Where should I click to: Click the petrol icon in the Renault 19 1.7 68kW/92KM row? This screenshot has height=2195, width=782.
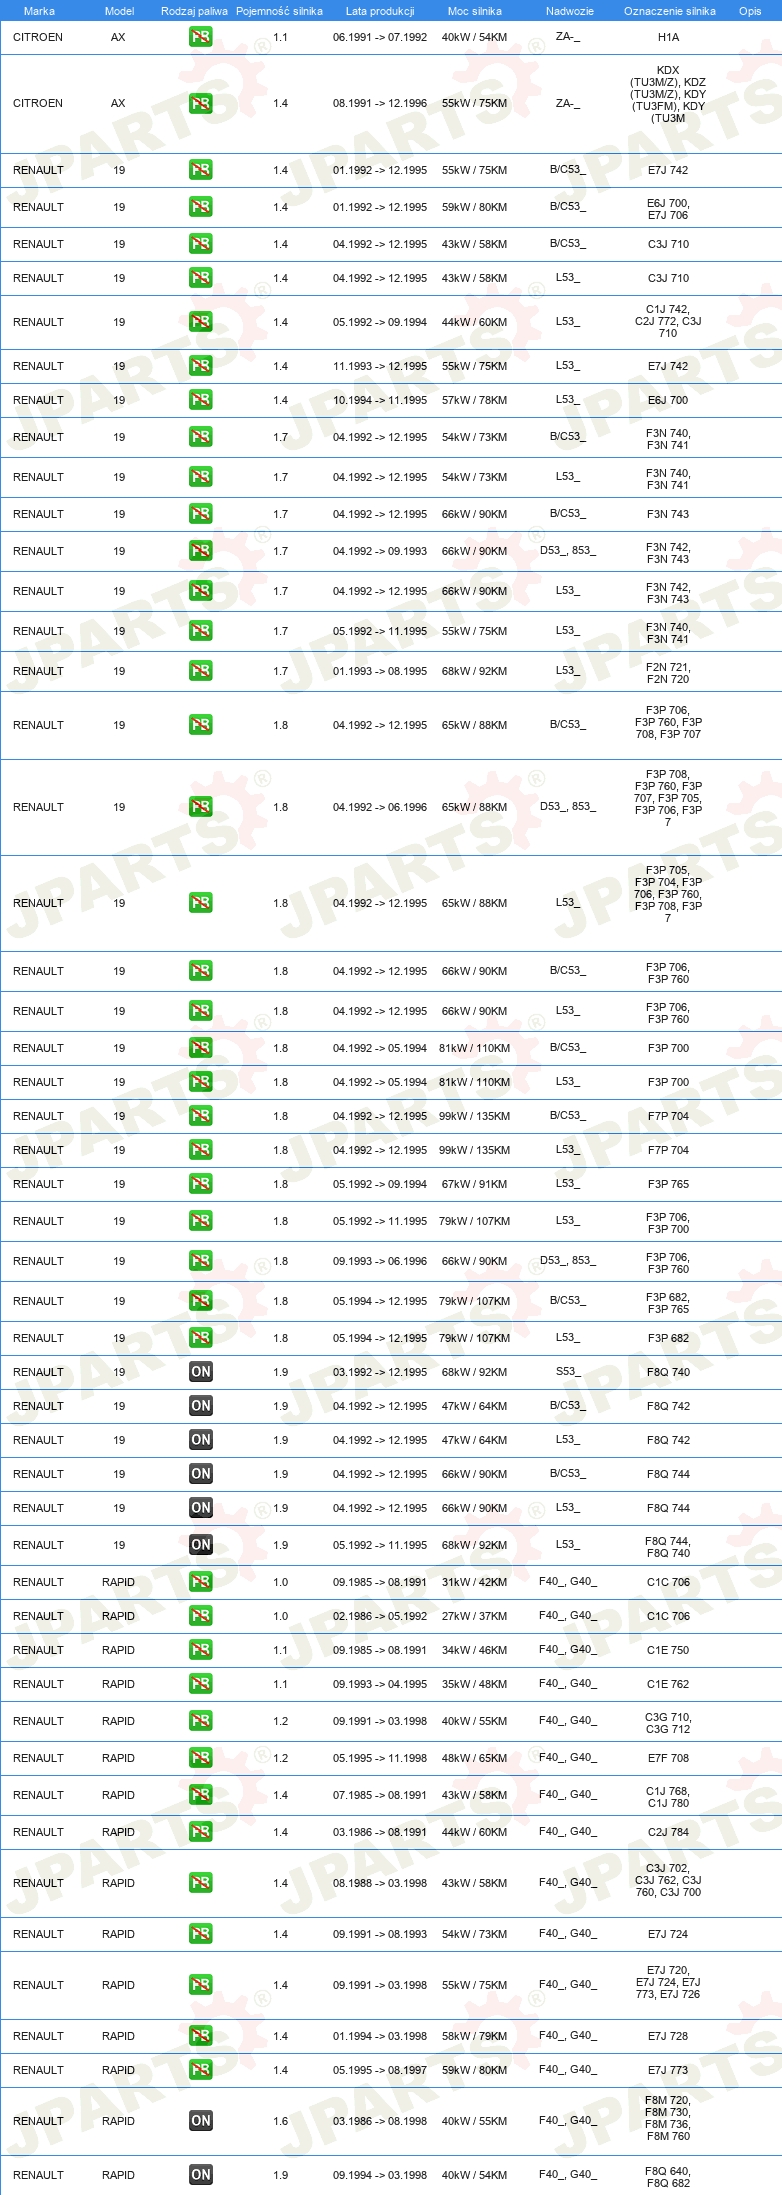click(x=200, y=671)
